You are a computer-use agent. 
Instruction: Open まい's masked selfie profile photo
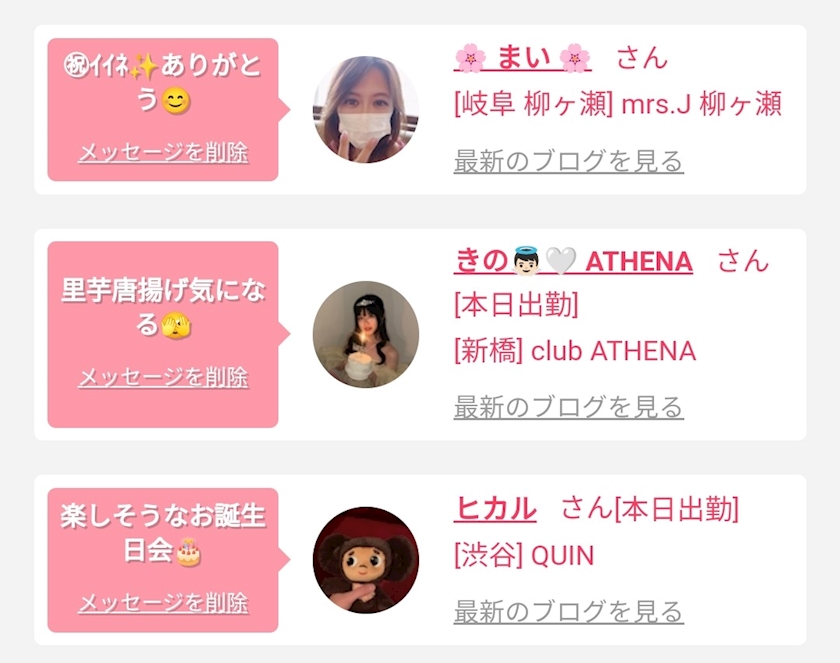point(366,110)
